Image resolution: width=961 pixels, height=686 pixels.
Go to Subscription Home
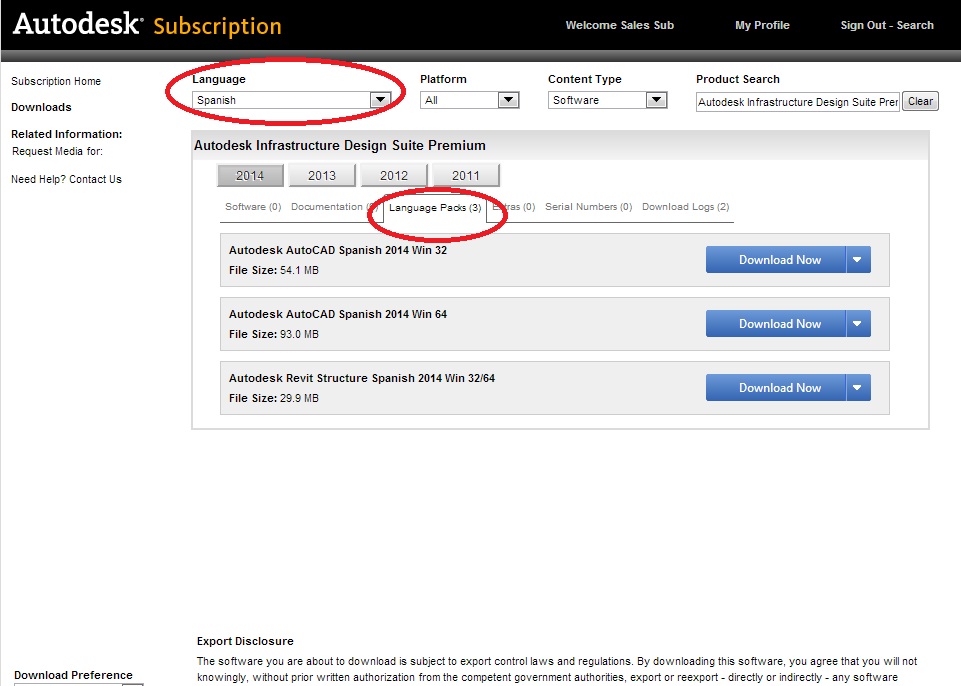click(x=56, y=81)
